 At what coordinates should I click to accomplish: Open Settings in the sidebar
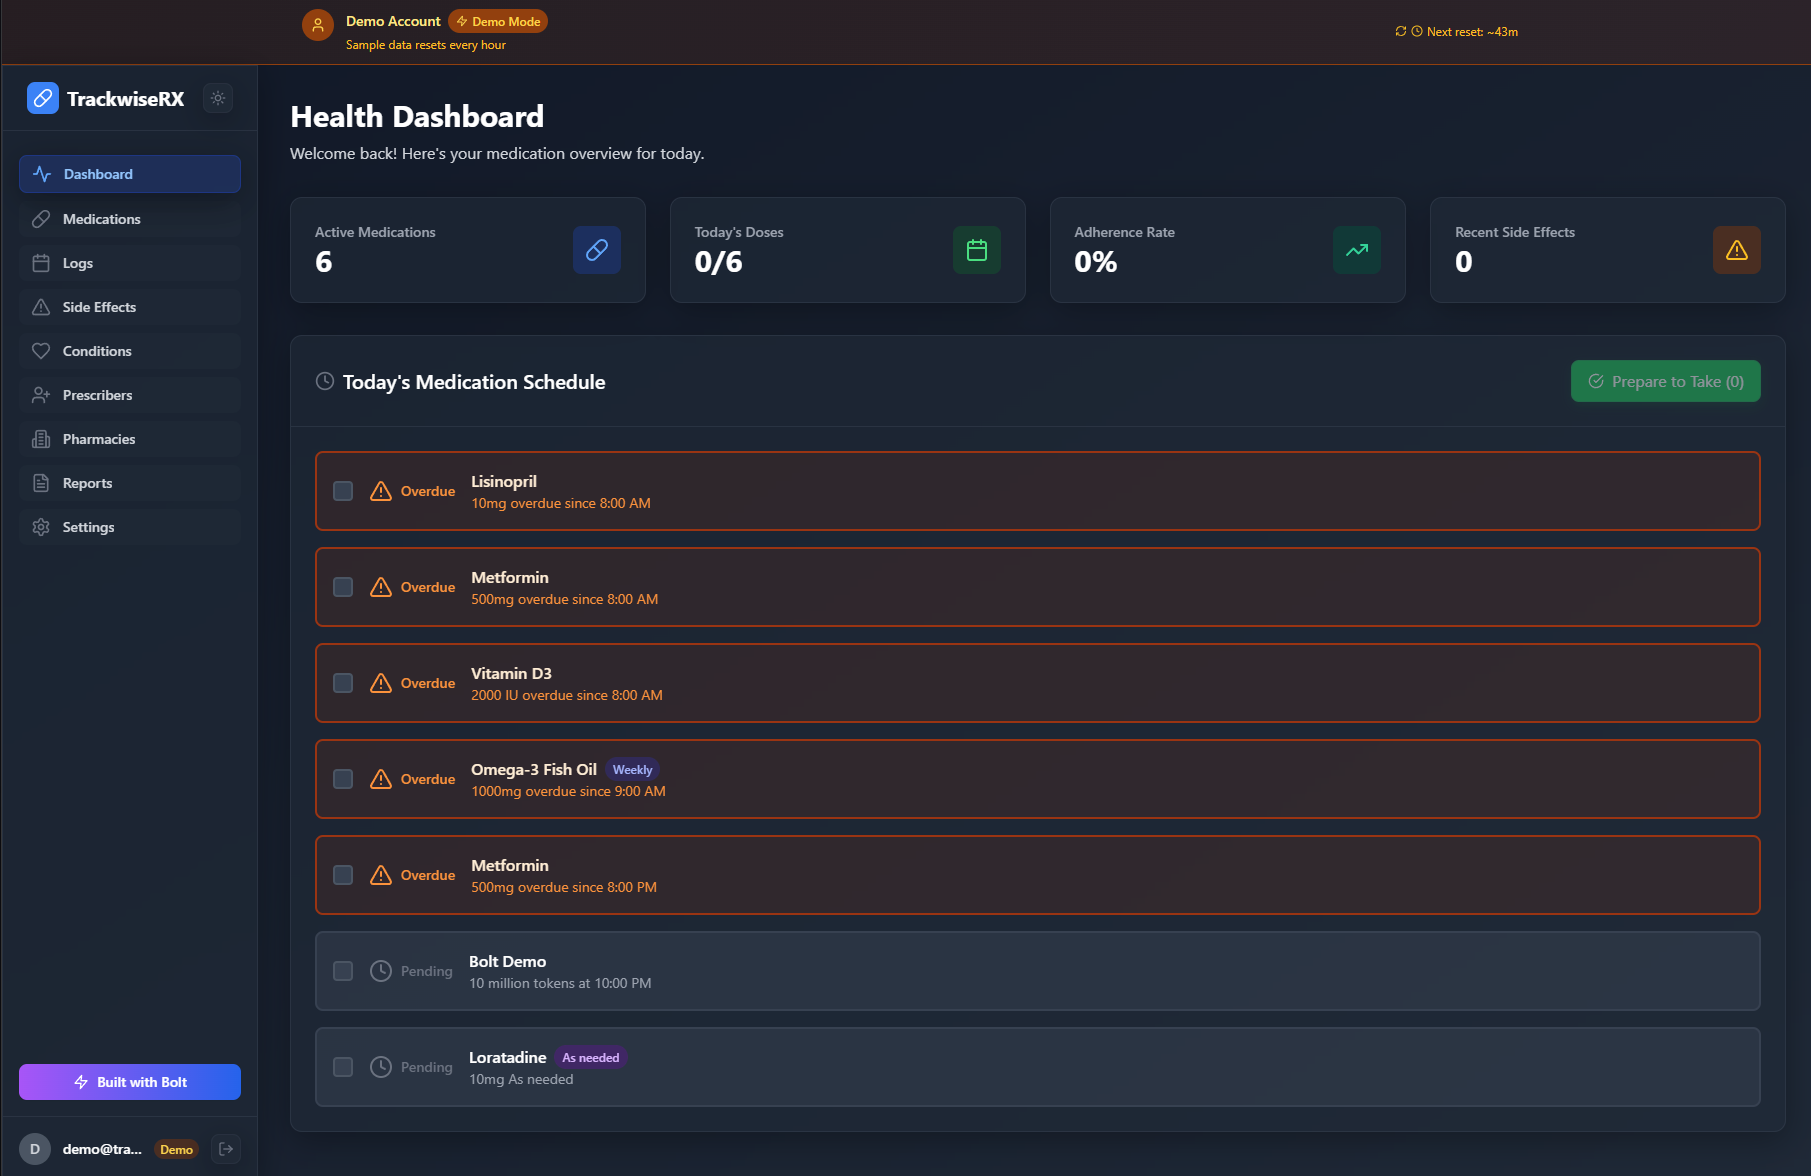pos(130,527)
